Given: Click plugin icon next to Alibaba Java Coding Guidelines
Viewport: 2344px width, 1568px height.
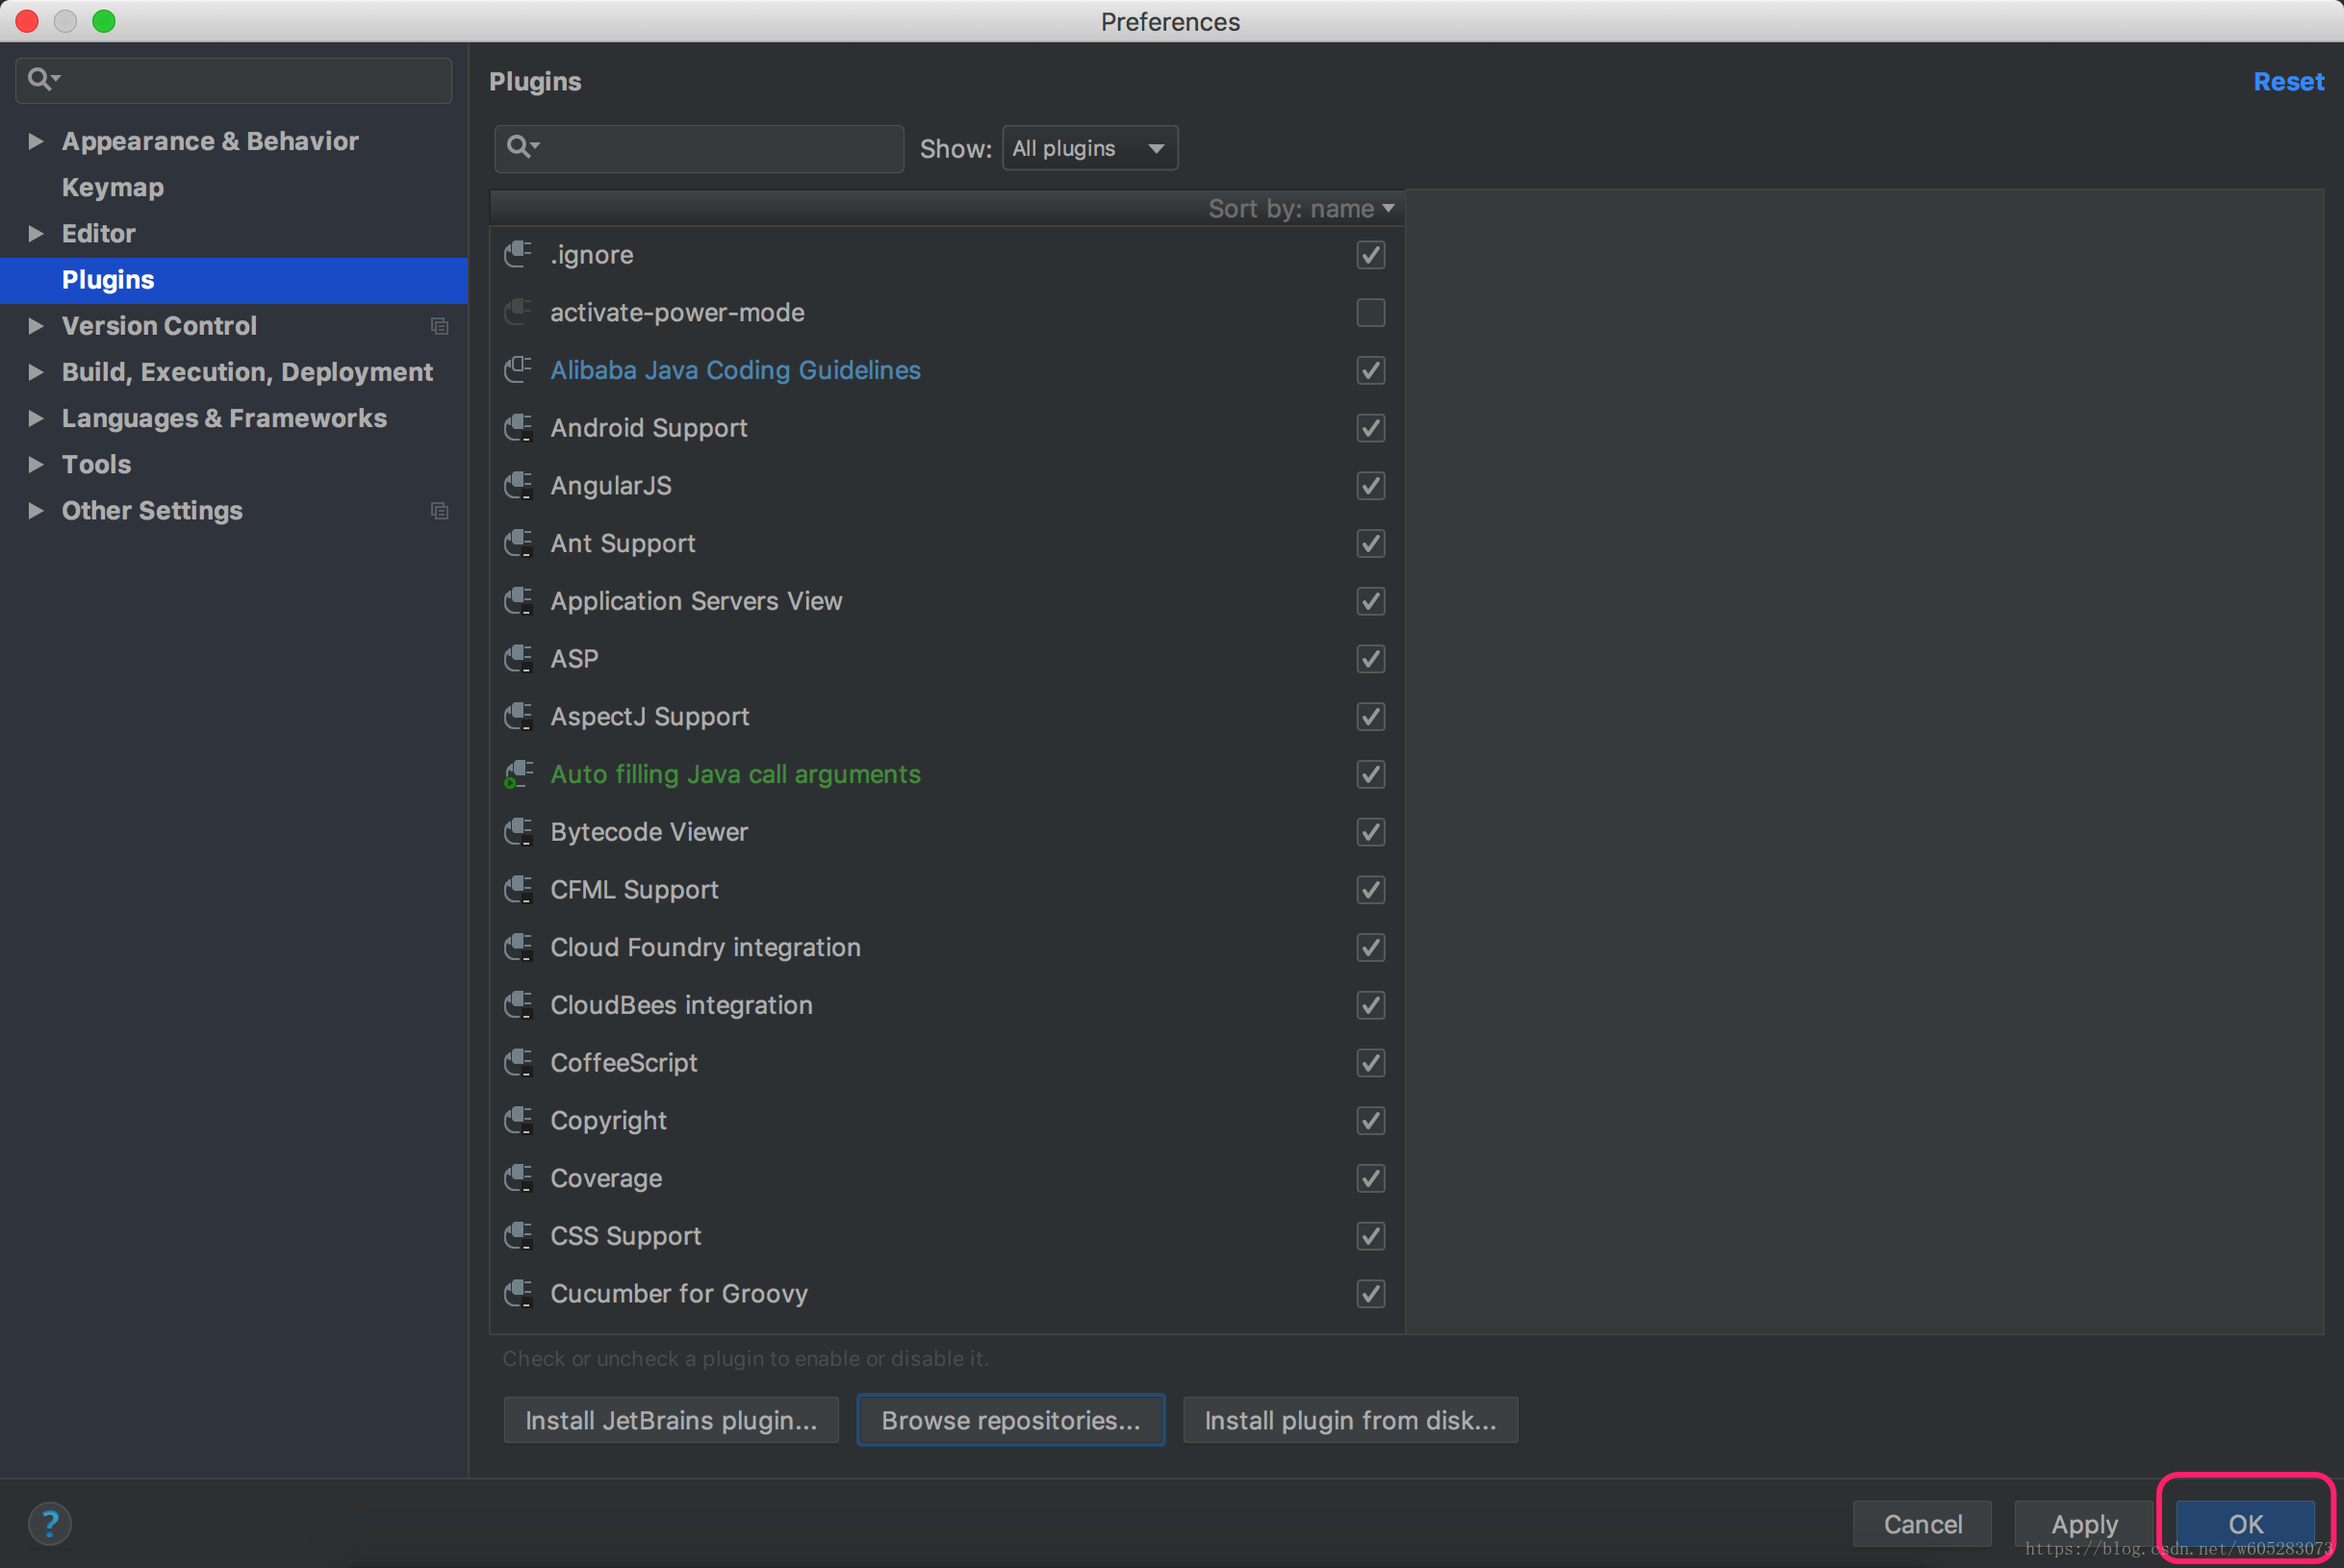Looking at the screenshot, I should click(x=518, y=369).
